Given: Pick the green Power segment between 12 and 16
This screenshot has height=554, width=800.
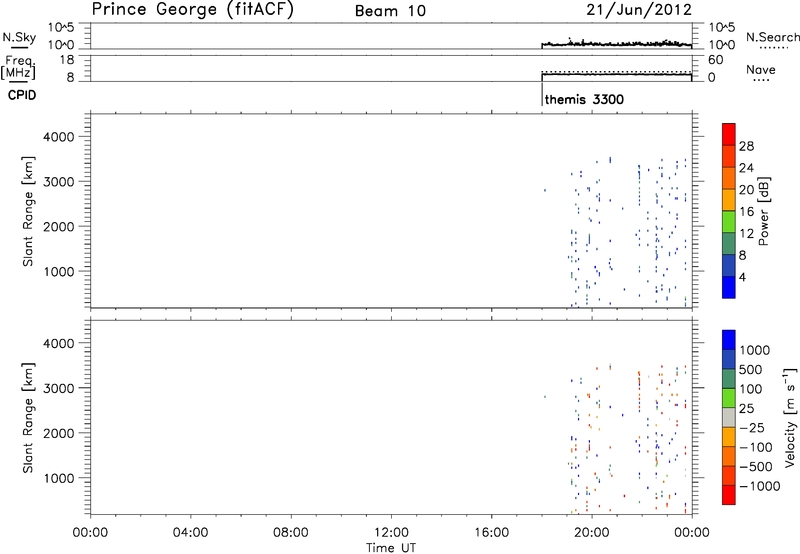Looking at the screenshot, I should click(x=729, y=222).
